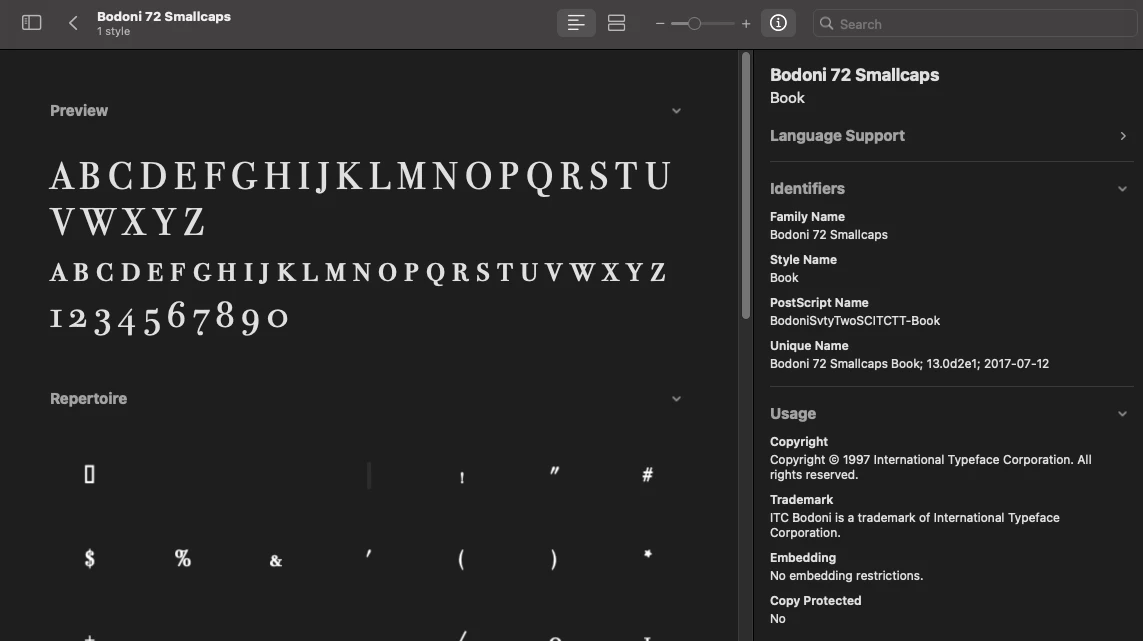This screenshot has height=641, width=1143.
Task: Select the number sign glyph
Action: point(647,475)
